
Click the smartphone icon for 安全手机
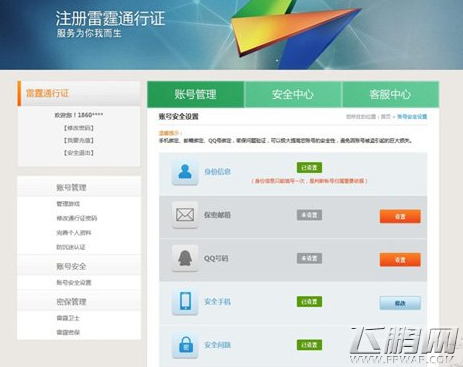(185, 302)
